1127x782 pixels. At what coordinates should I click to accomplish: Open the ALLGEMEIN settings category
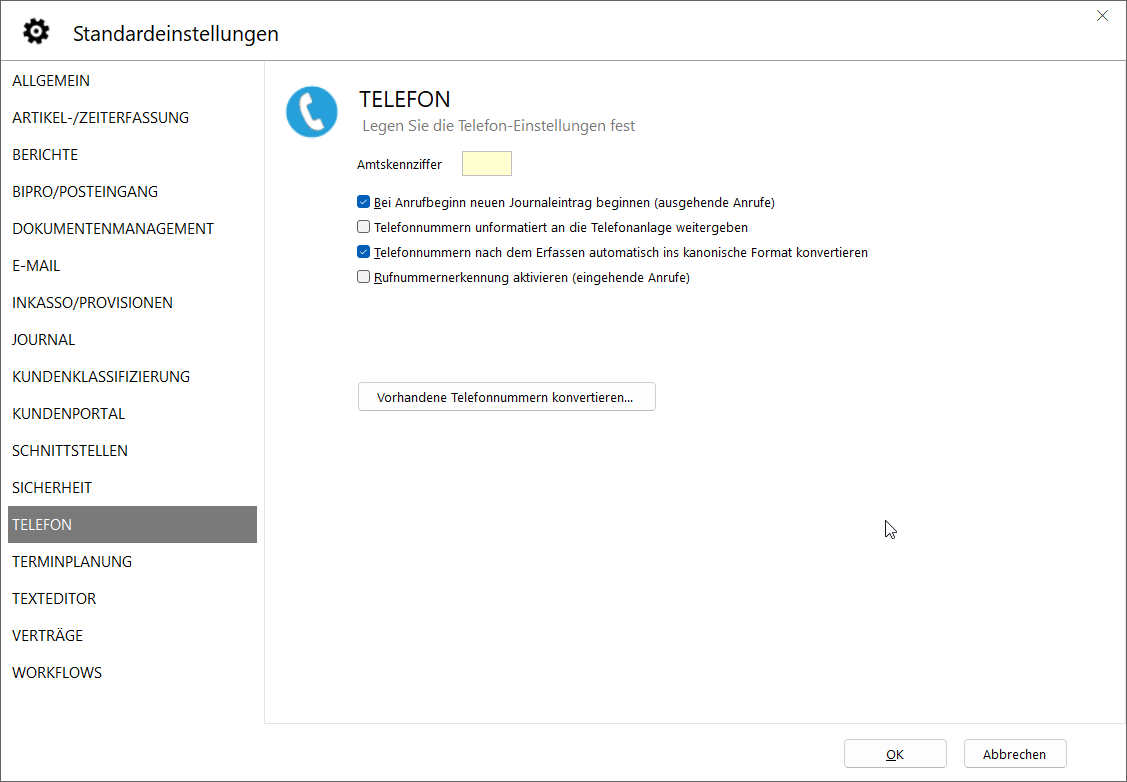click(51, 81)
